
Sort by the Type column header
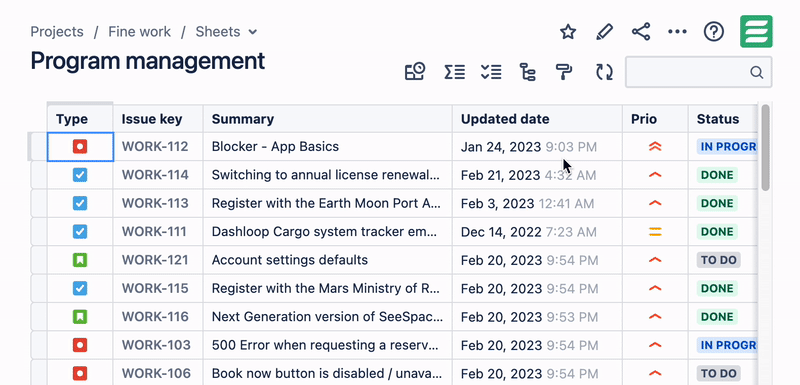pos(80,119)
